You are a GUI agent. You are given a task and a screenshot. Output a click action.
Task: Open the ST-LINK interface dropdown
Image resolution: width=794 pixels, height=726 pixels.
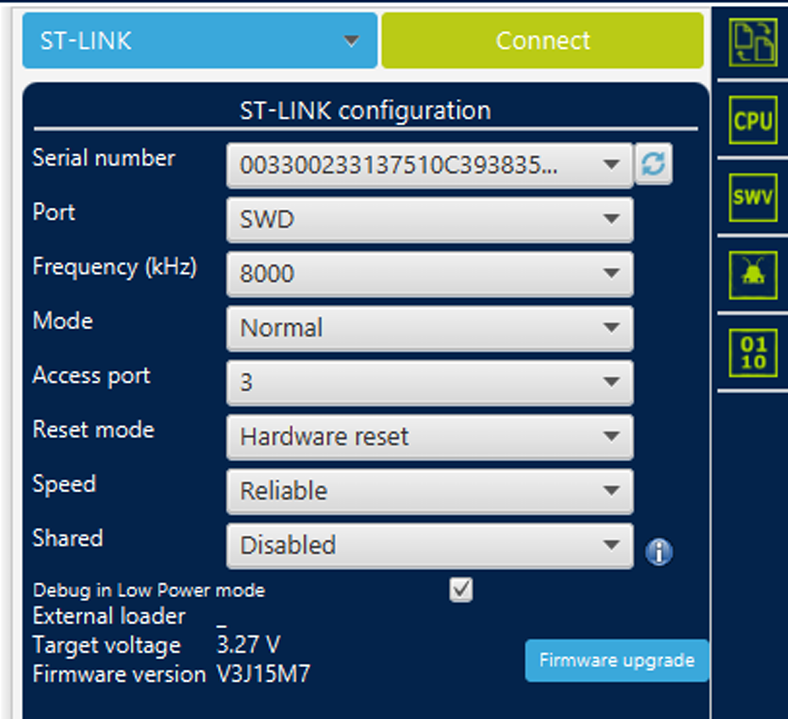(200, 41)
